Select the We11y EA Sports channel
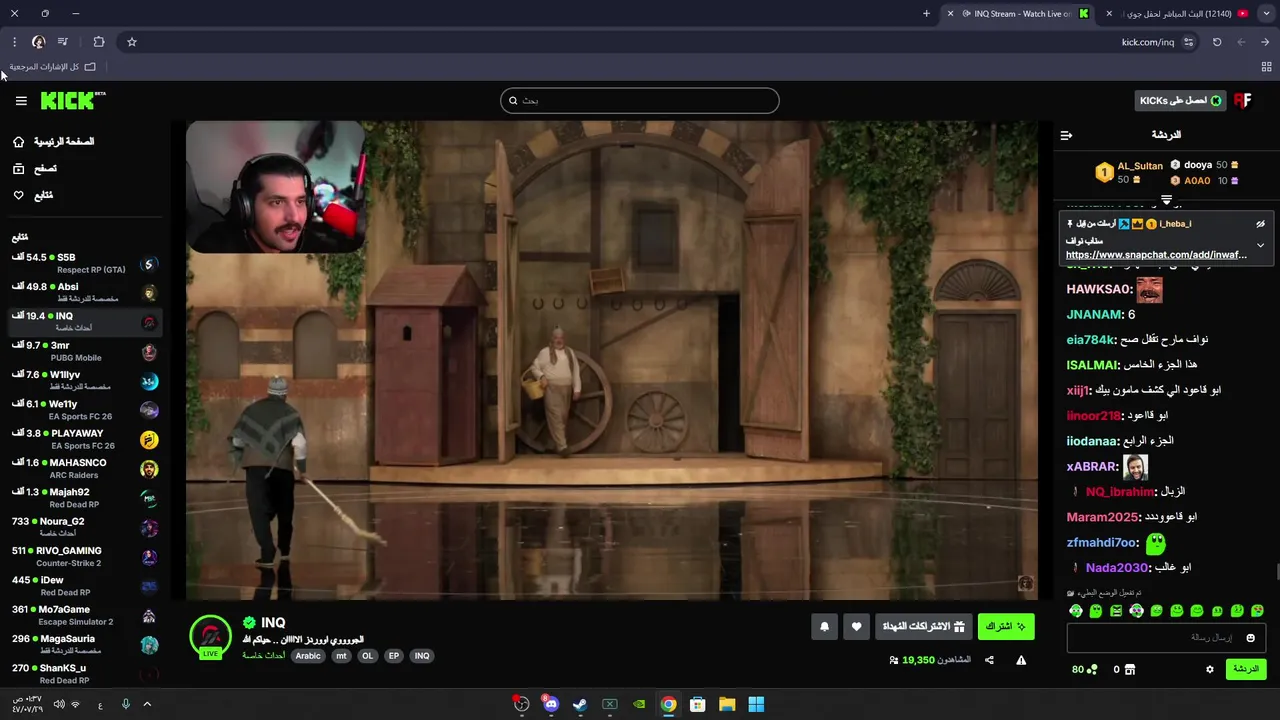This screenshot has width=1280, height=720. pos(84,410)
